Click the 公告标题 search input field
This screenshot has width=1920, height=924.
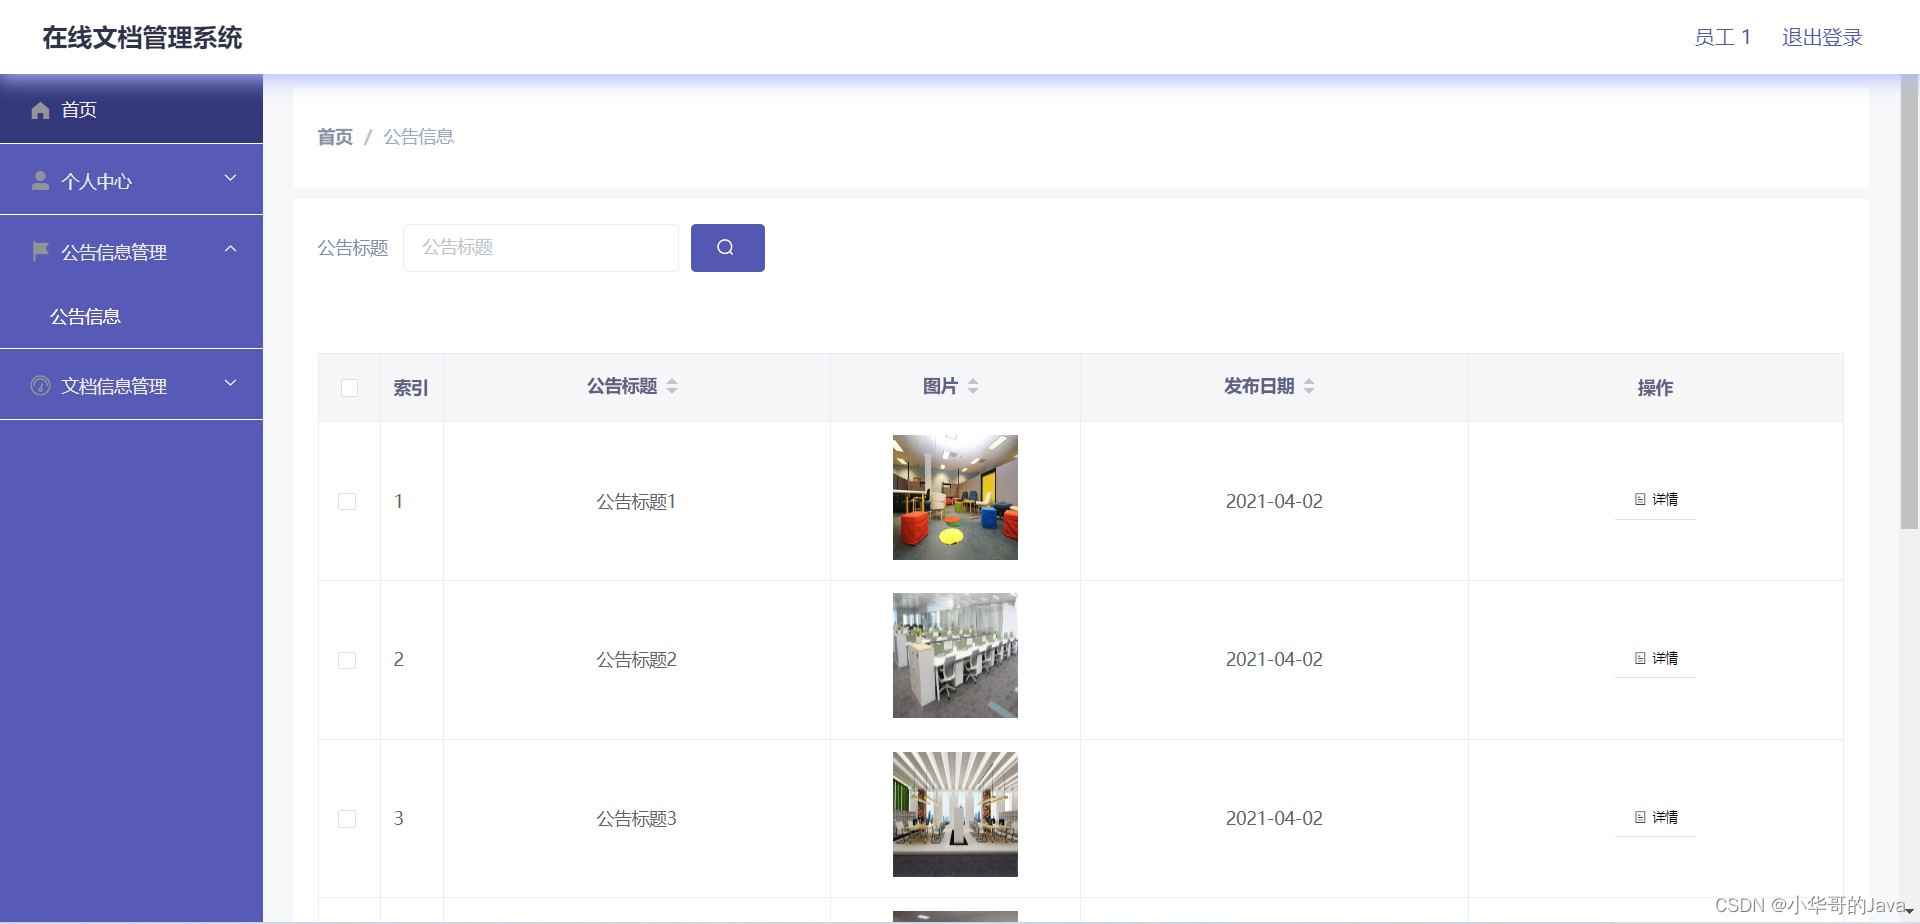(x=541, y=248)
